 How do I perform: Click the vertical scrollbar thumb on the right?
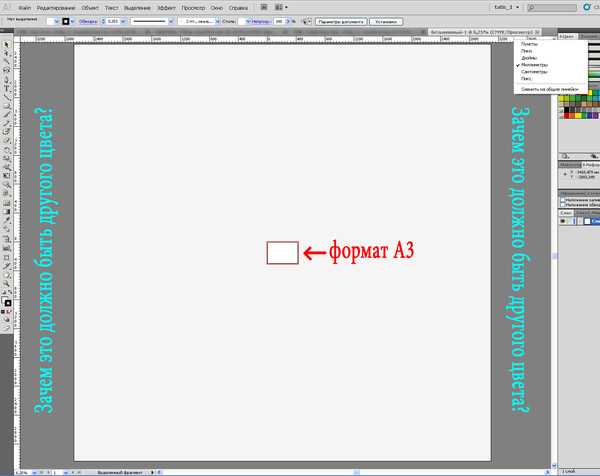554,256
